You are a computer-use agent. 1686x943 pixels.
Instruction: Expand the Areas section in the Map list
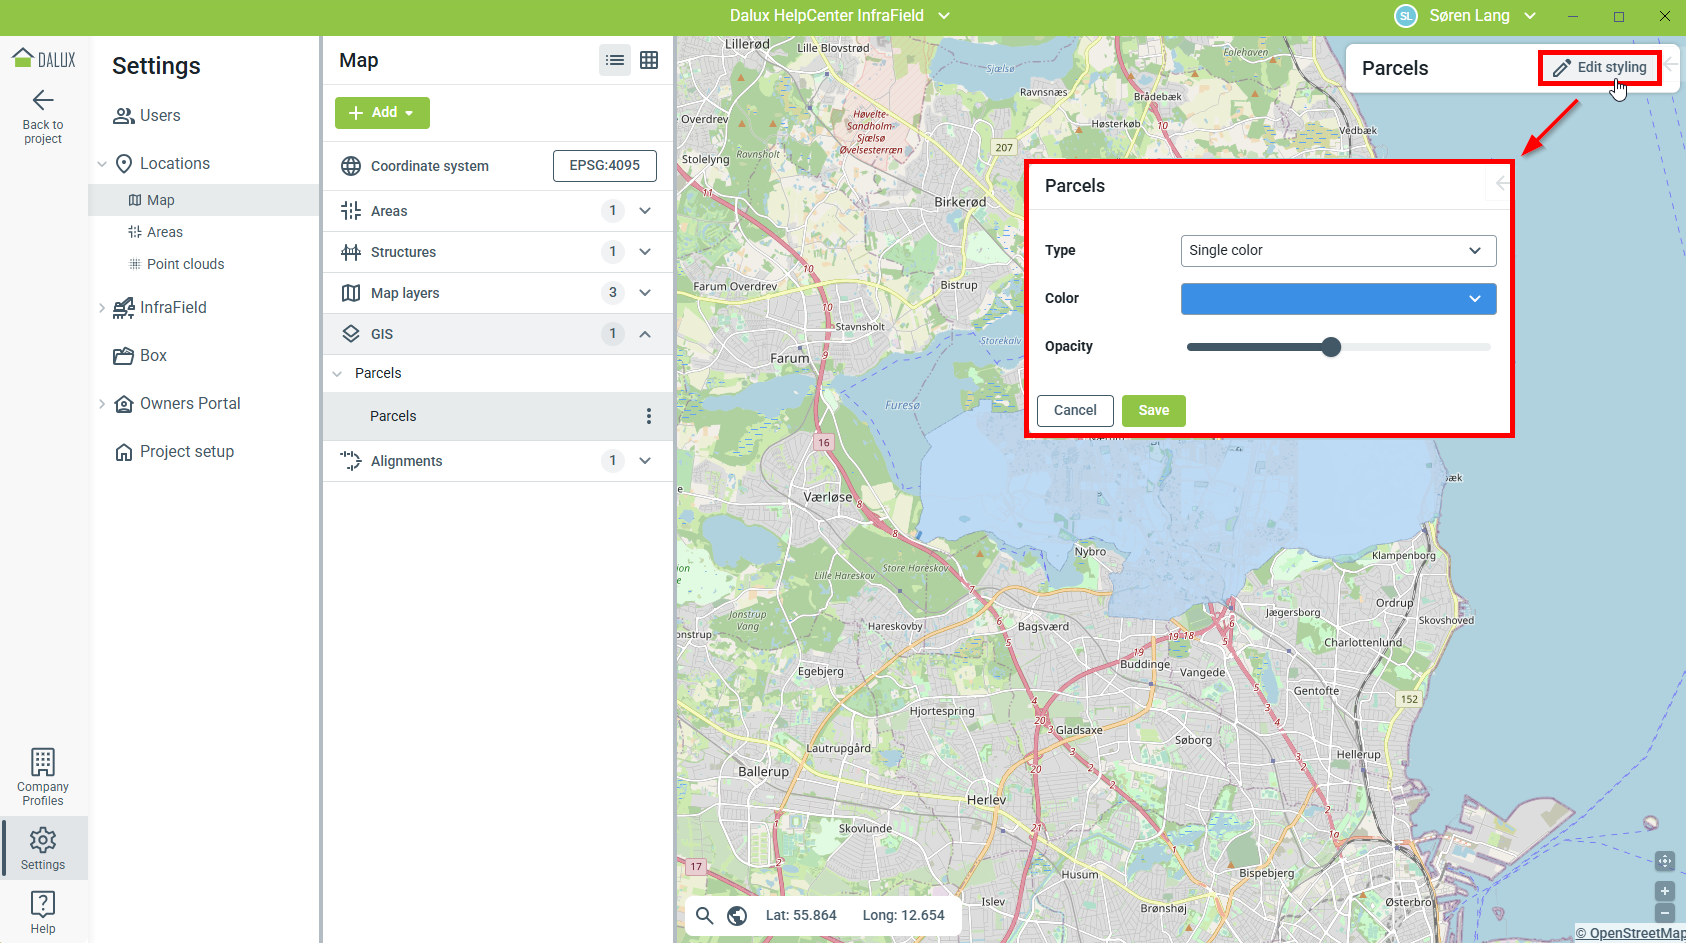pyautogui.click(x=645, y=211)
